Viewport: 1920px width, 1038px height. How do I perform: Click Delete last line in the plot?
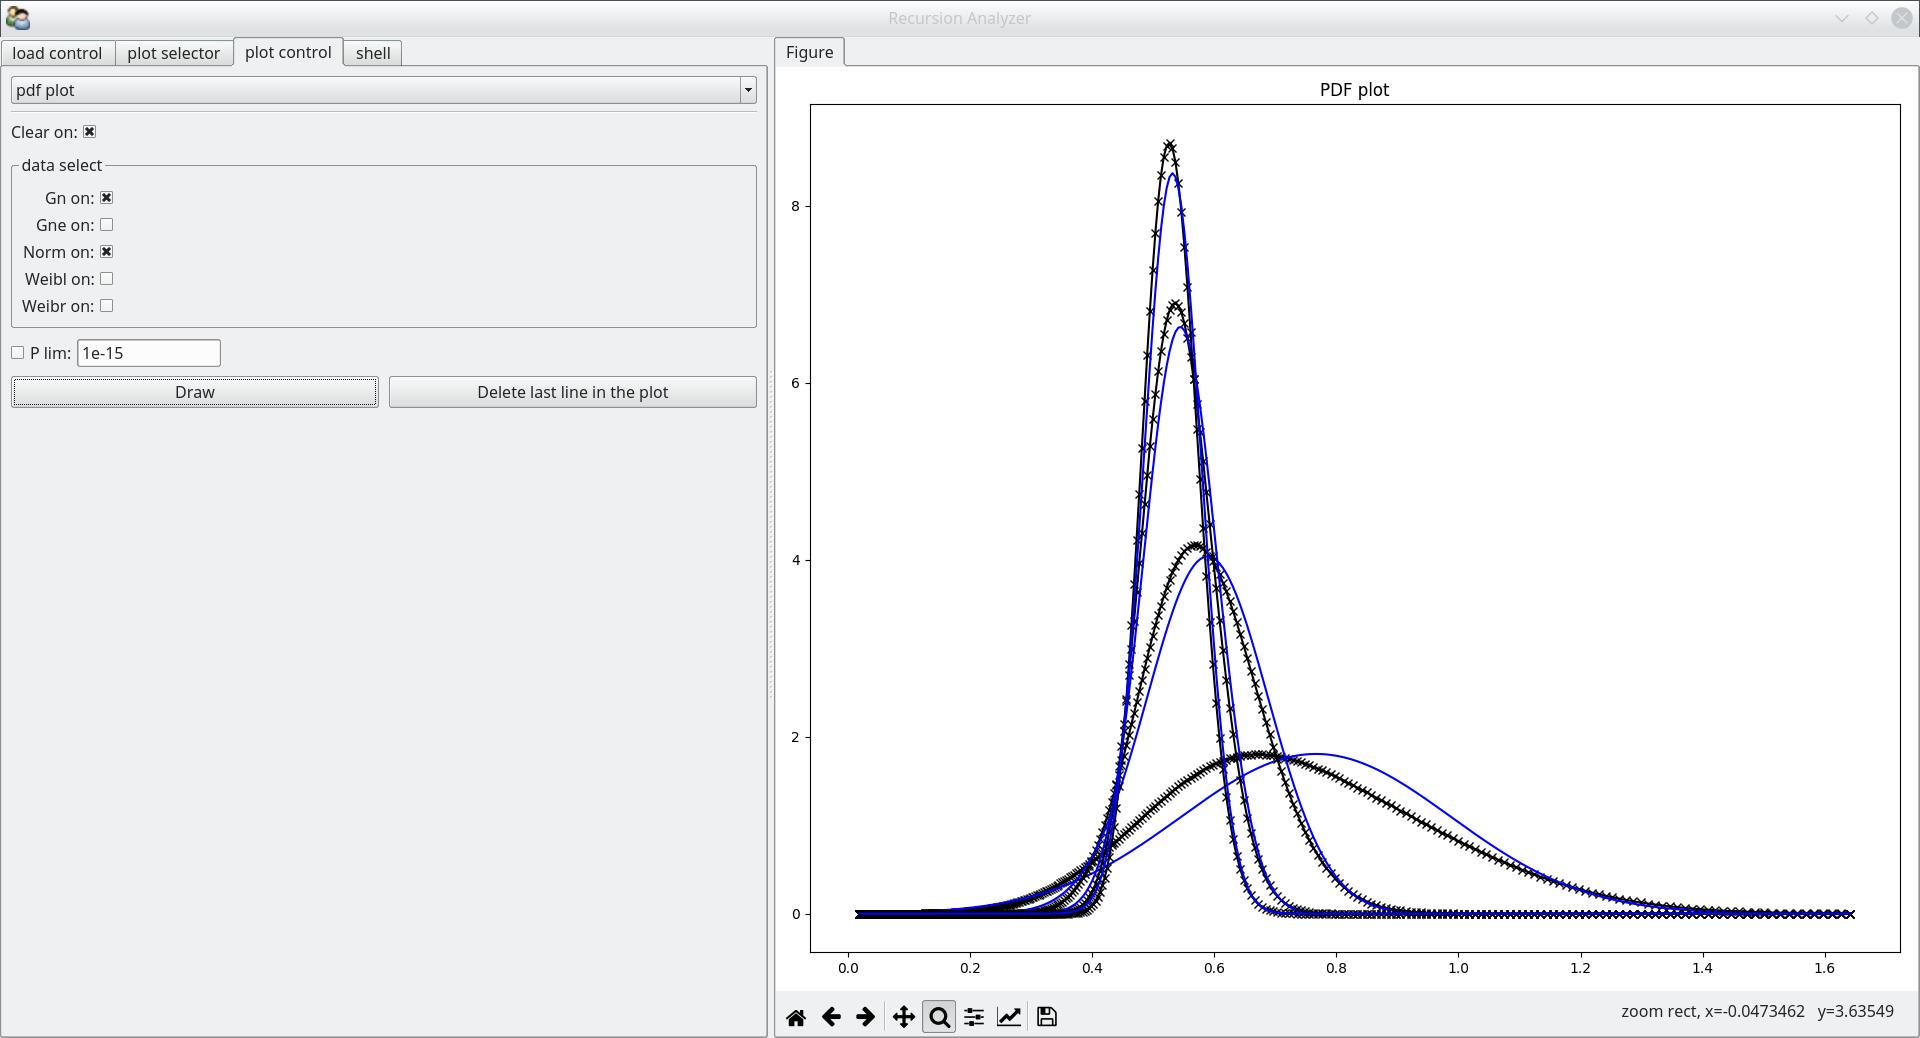click(572, 392)
